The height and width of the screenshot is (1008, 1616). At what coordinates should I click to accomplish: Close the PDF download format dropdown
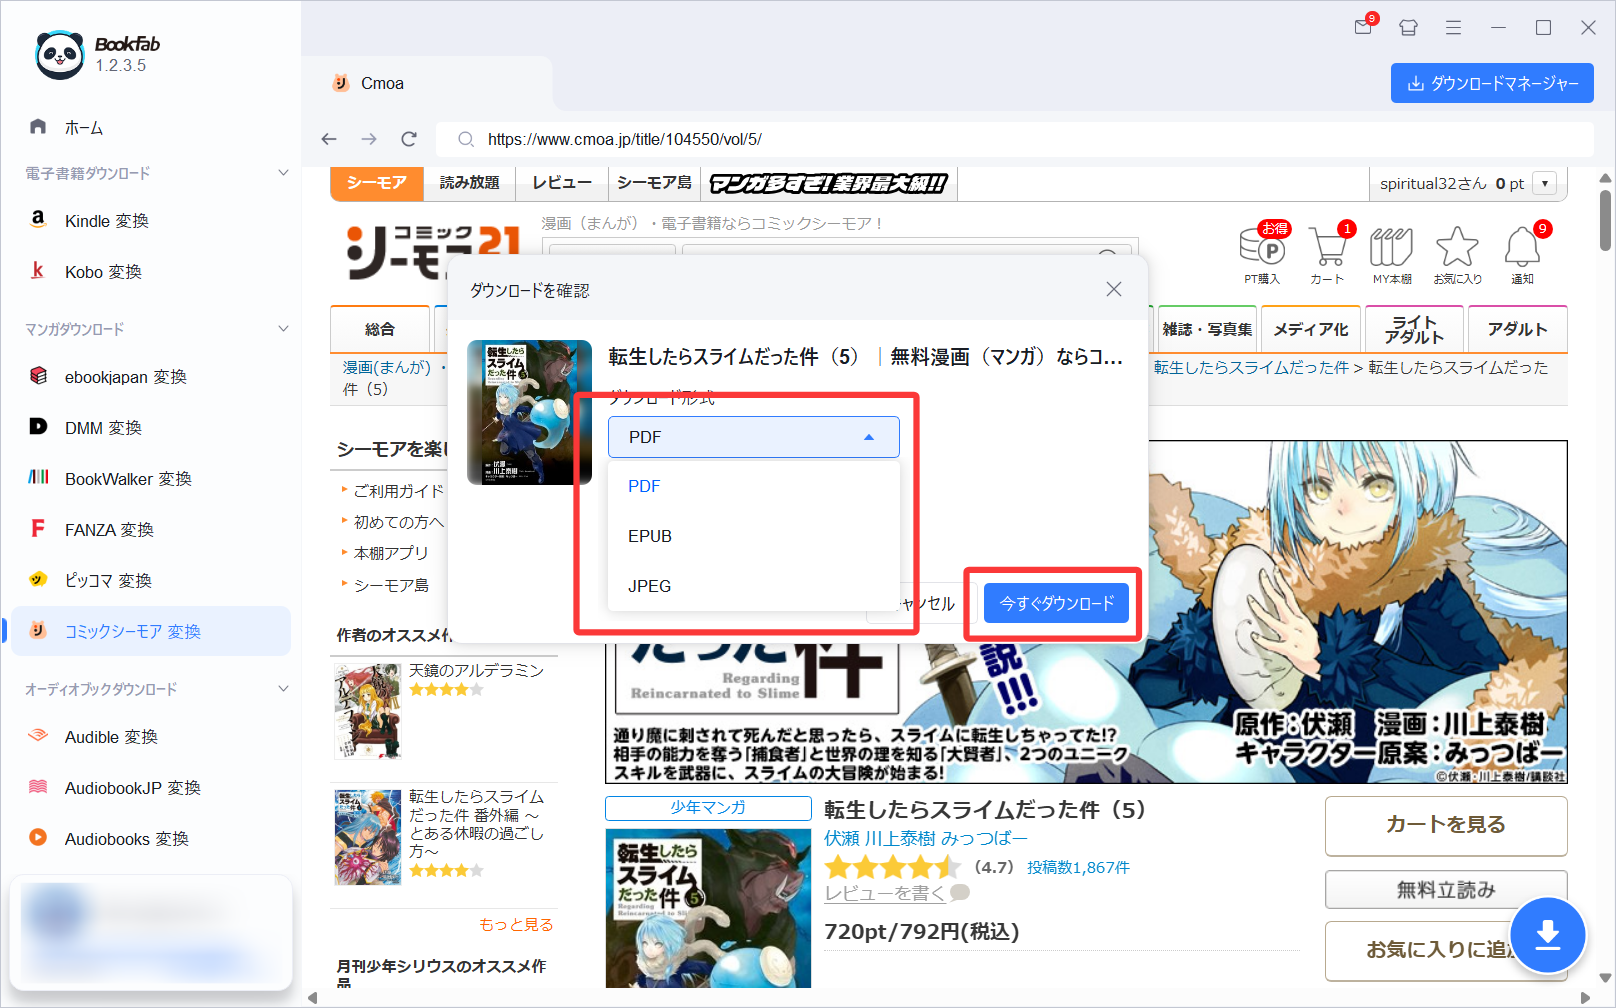(754, 437)
